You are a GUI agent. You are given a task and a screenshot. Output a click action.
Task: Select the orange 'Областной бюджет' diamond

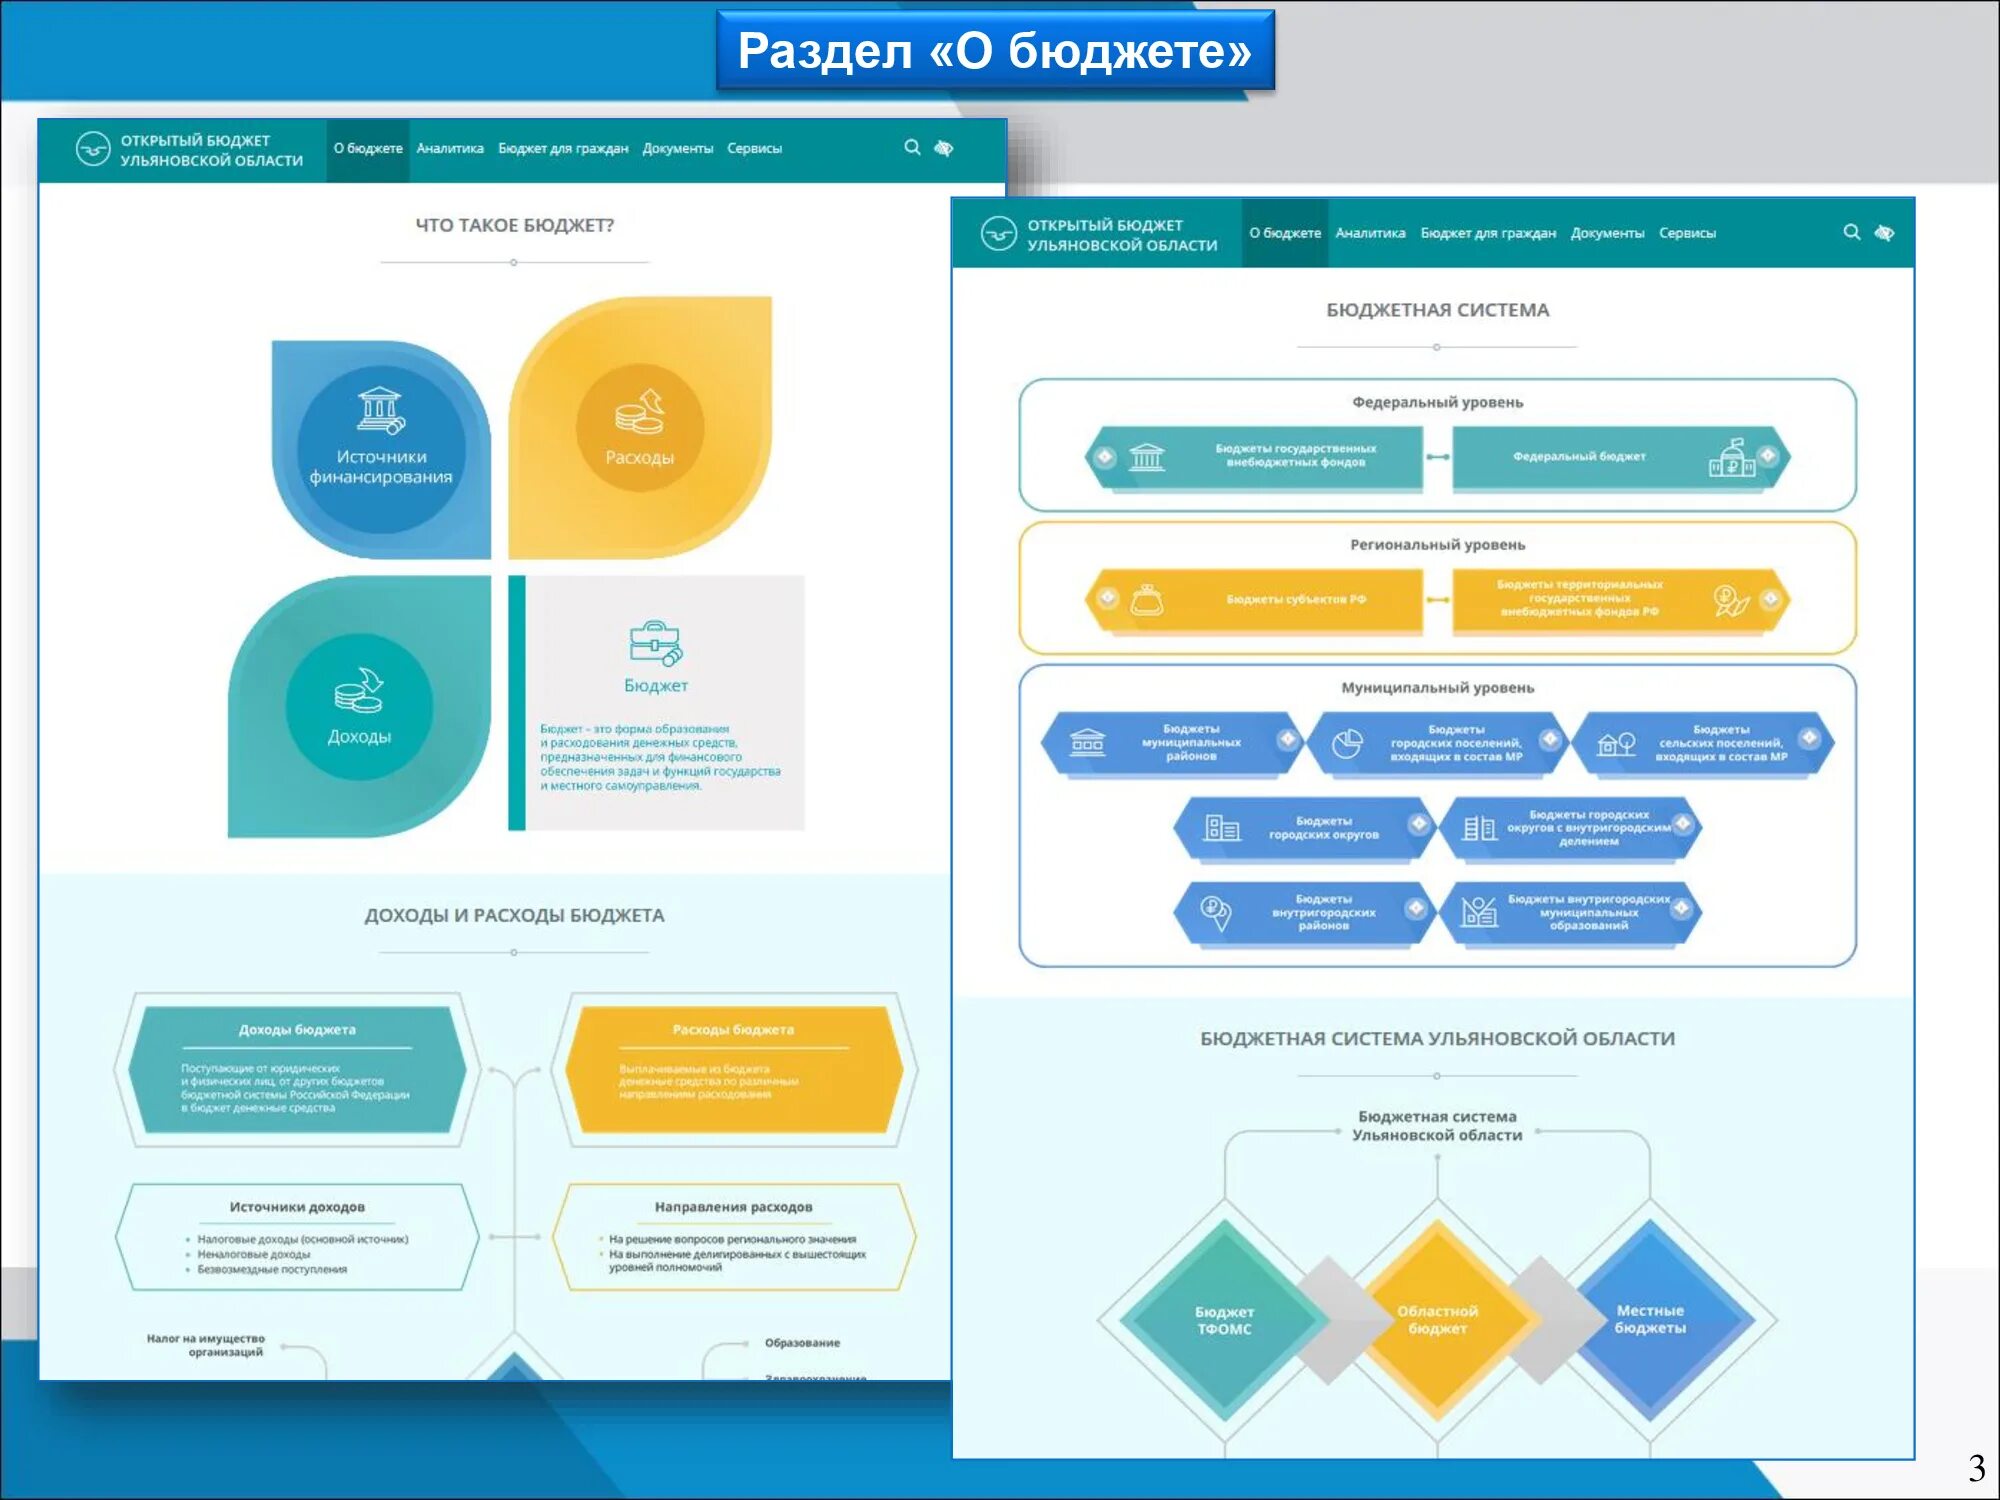tap(1437, 1320)
